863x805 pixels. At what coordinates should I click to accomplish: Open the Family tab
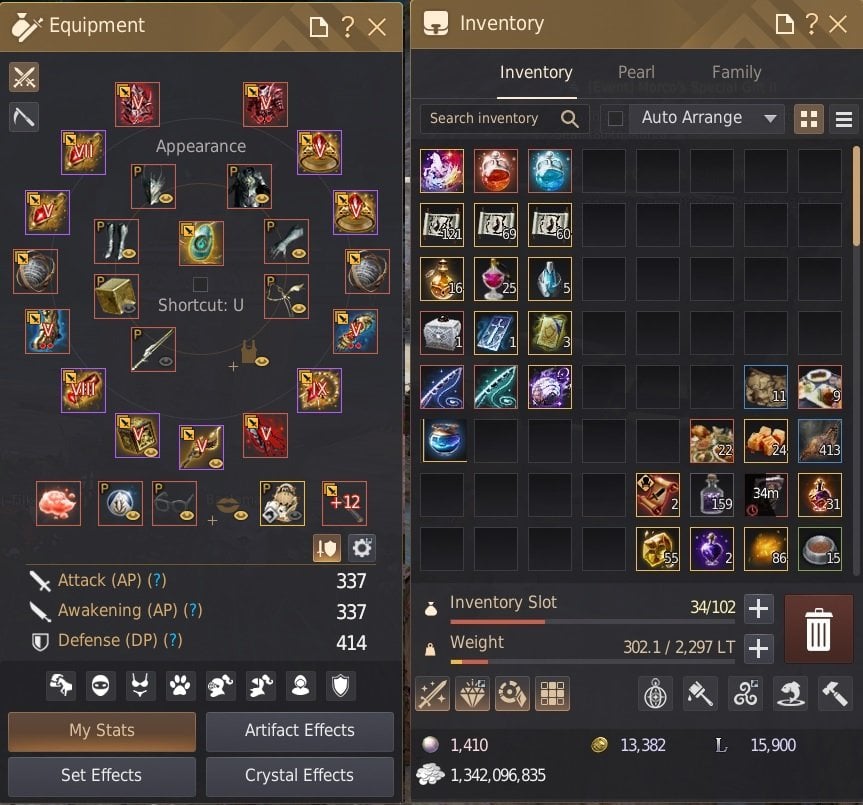click(x=736, y=72)
